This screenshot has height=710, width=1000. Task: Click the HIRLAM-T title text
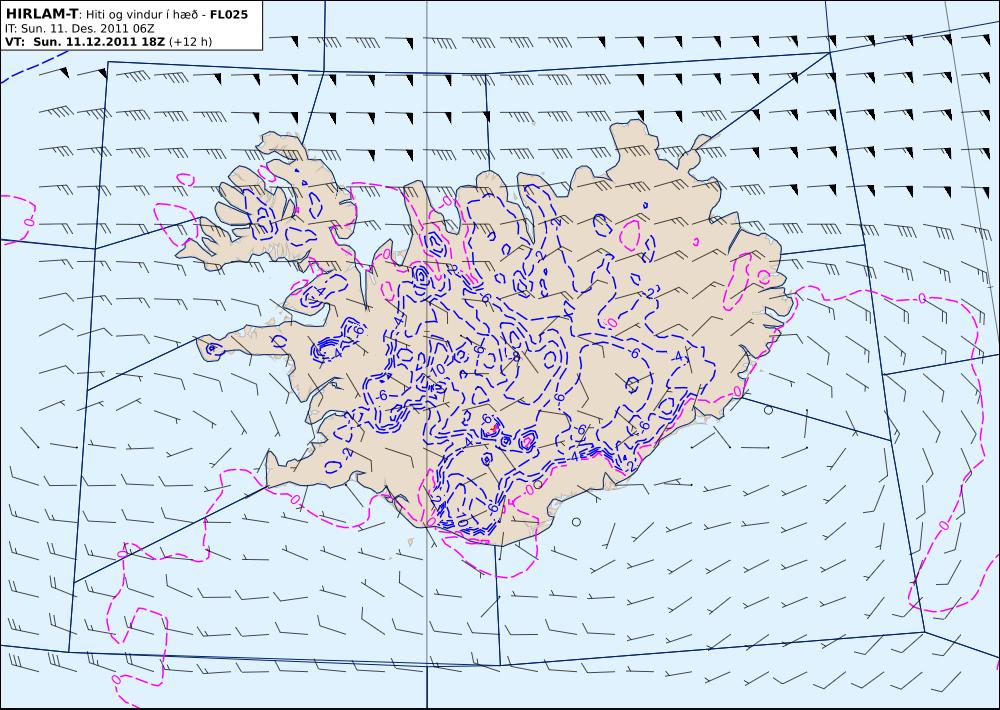(41, 13)
